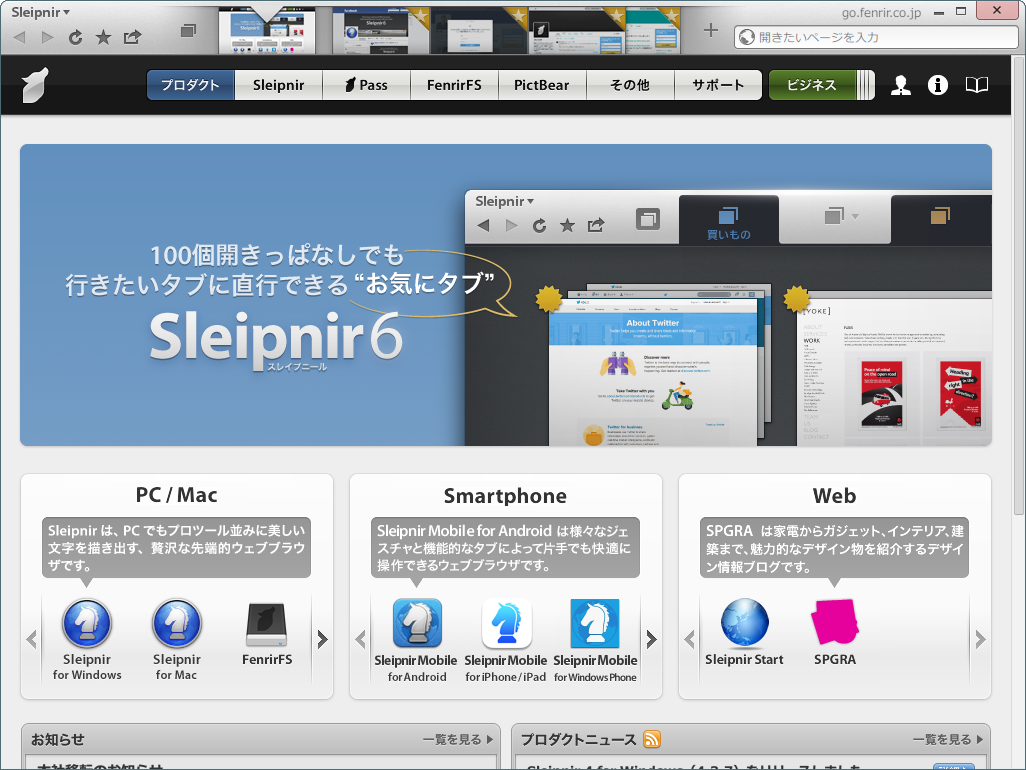Open the Sleipnir Mobile for iPhone / iPad icon

(506, 623)
